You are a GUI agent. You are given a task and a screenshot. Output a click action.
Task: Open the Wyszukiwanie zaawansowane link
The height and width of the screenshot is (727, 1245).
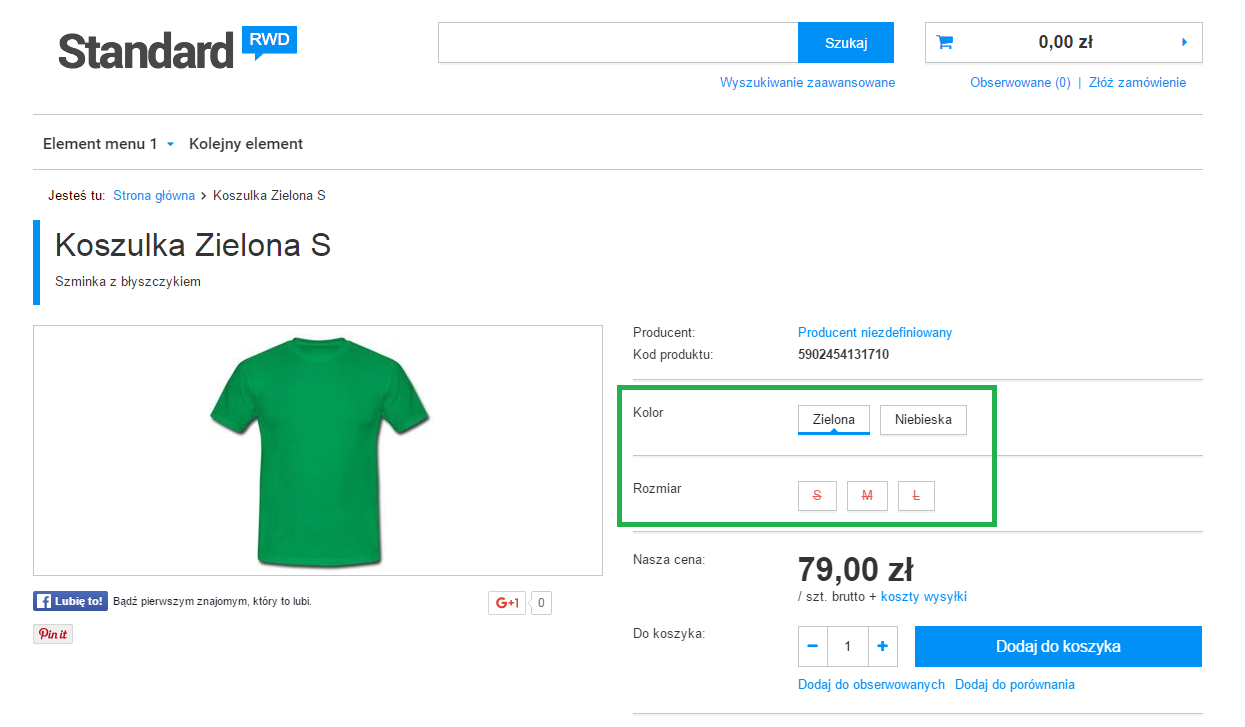(807, 83)
